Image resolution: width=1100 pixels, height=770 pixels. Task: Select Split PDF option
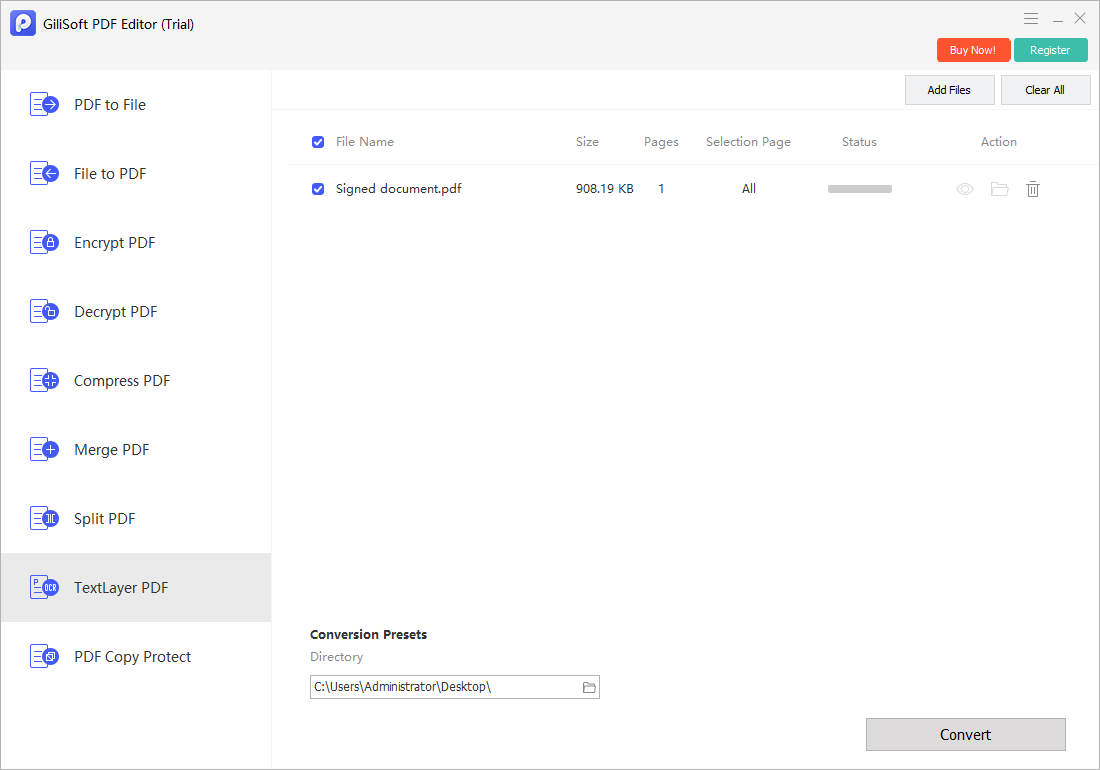[x=136, y=518]
